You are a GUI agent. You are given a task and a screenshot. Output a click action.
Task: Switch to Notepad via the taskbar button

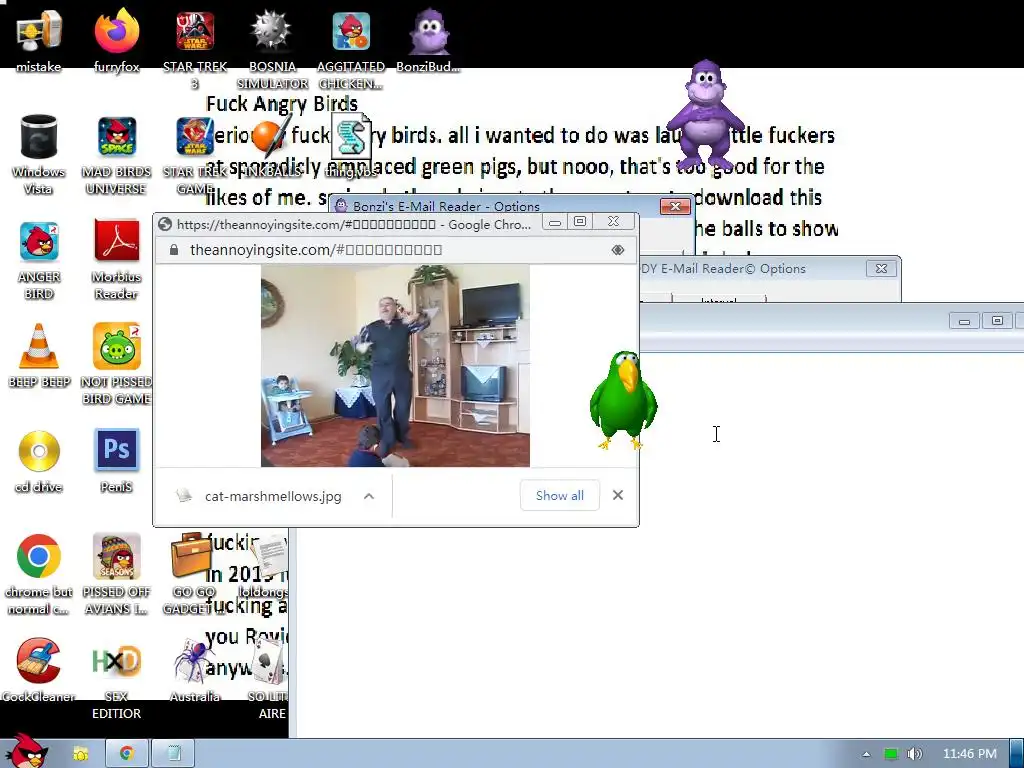pyautogui.click(x=173, y=754)
